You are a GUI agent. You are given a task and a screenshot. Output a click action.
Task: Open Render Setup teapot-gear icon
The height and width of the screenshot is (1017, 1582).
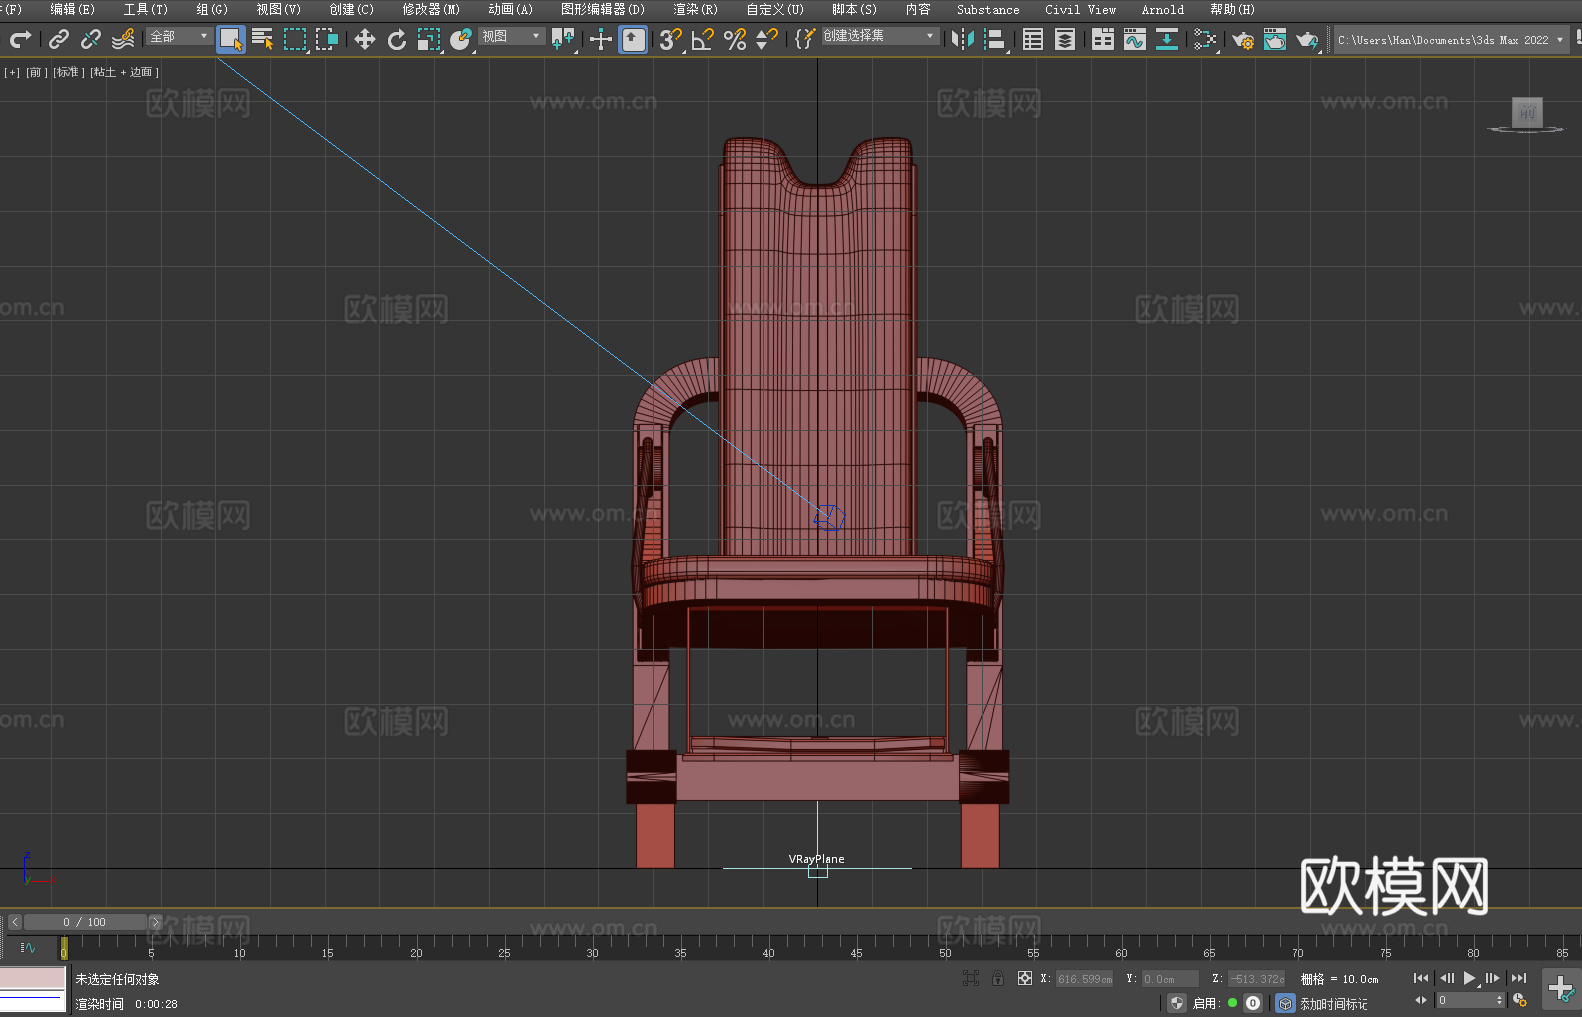coord(1243,39)
